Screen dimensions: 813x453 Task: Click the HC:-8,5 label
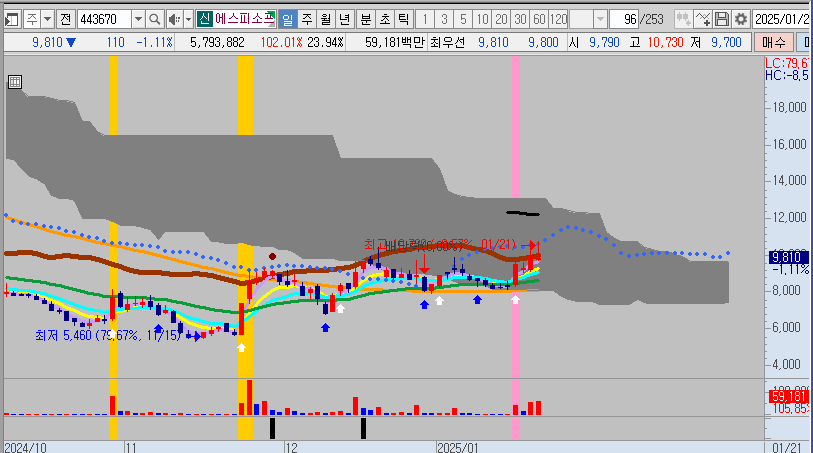click(x=787, y=76)
